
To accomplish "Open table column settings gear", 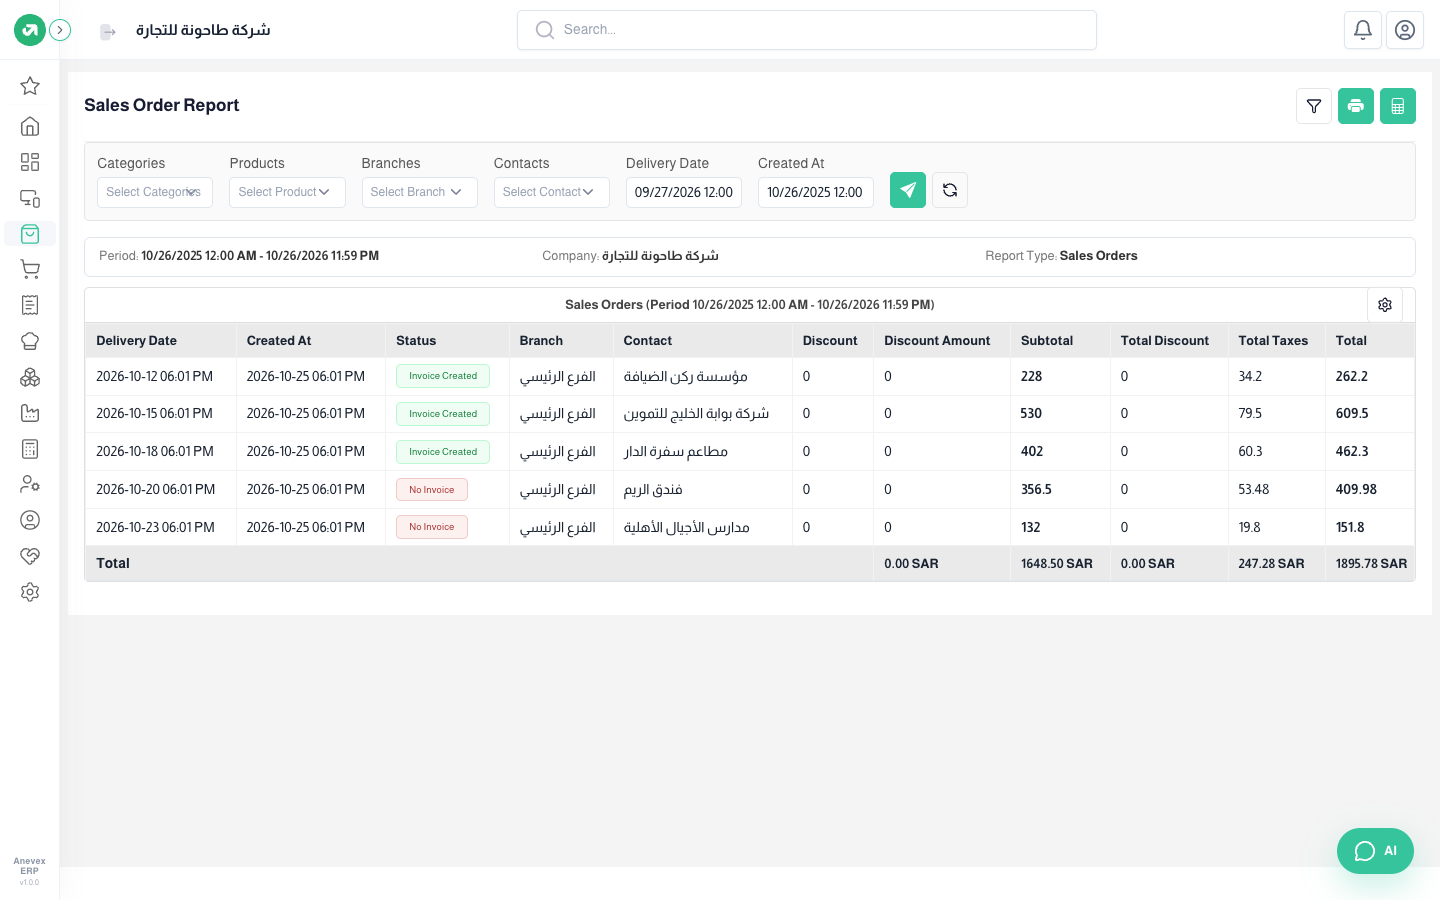I will [1385, 305].
